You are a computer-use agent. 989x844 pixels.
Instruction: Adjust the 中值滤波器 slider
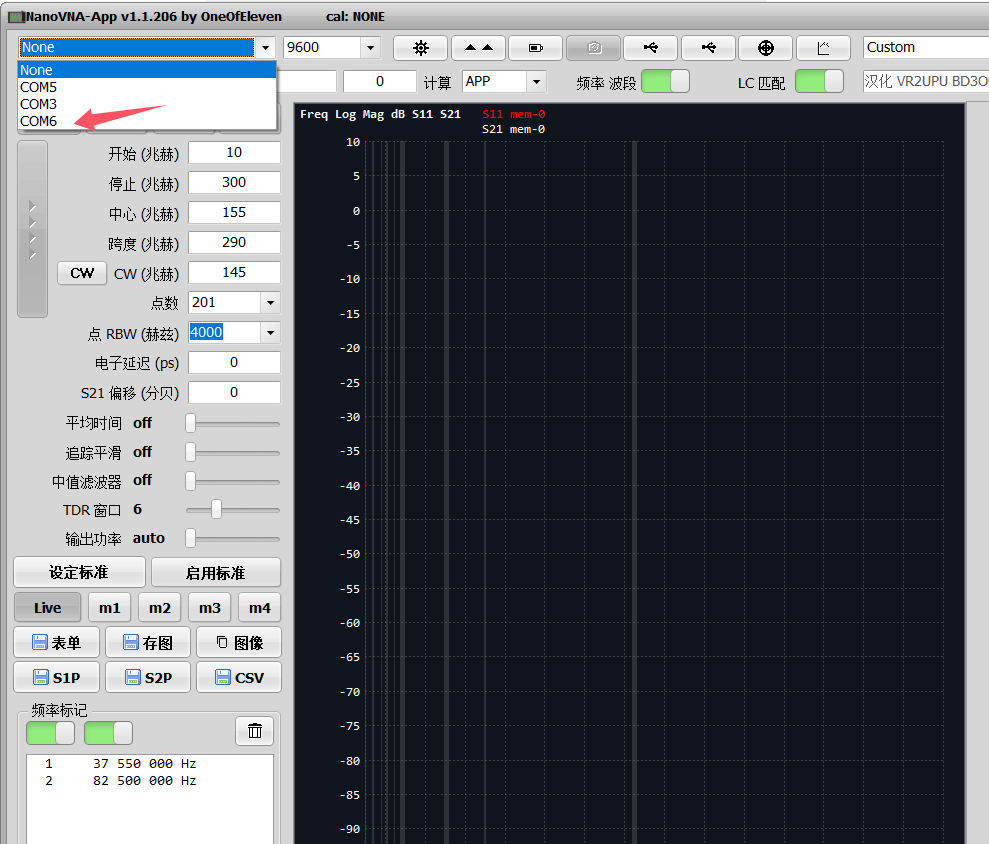tap(190, 481)
